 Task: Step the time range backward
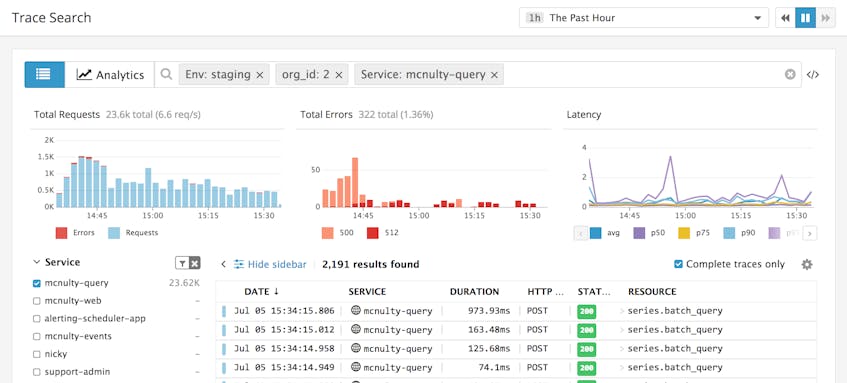tap(785, 18)
